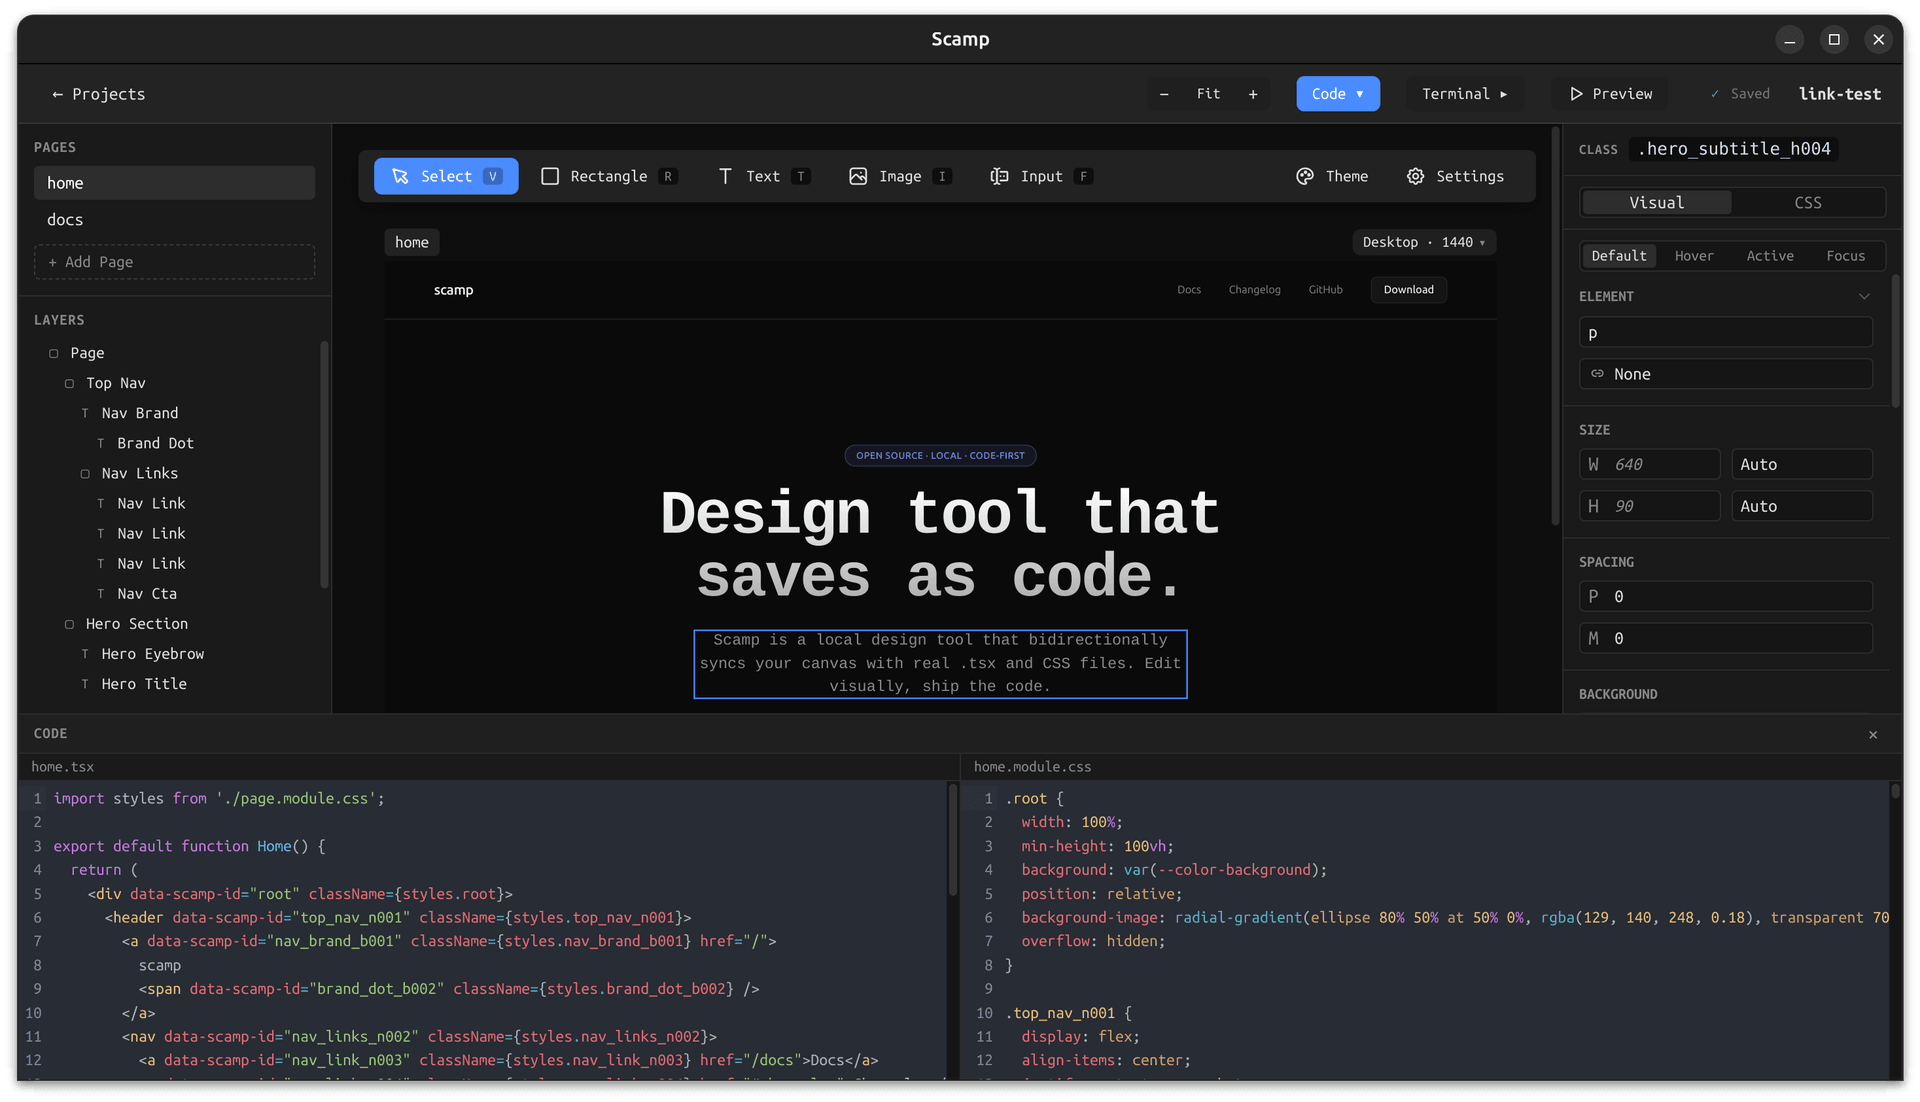Open the Desktop 1440 viewport dropdown
The width and height of the screenshot is (1920, 1102).
(1424, 242)
